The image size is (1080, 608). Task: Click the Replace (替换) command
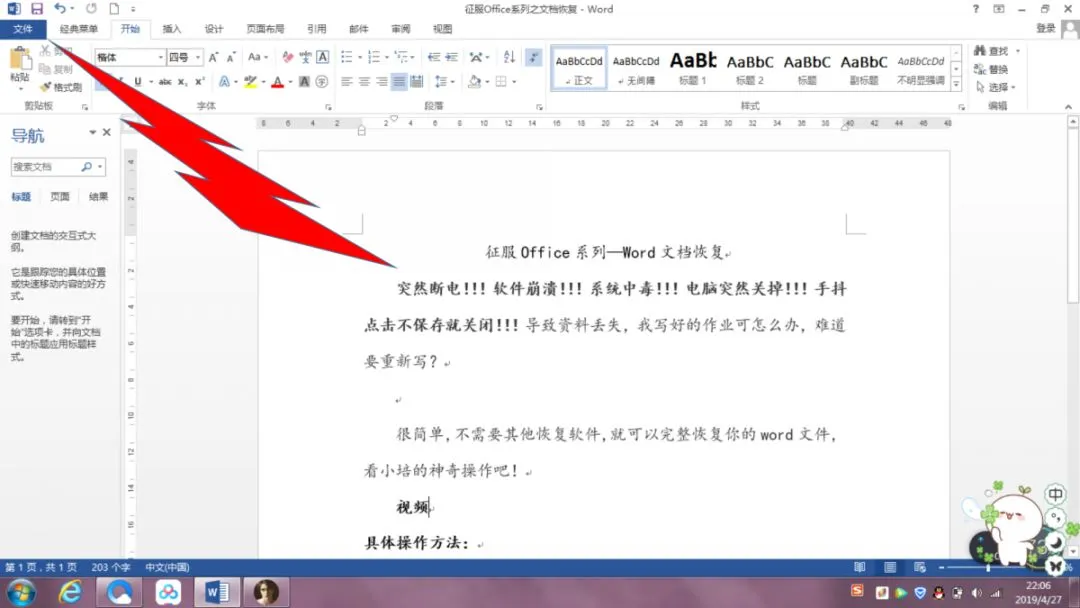(x=991, y=70)
